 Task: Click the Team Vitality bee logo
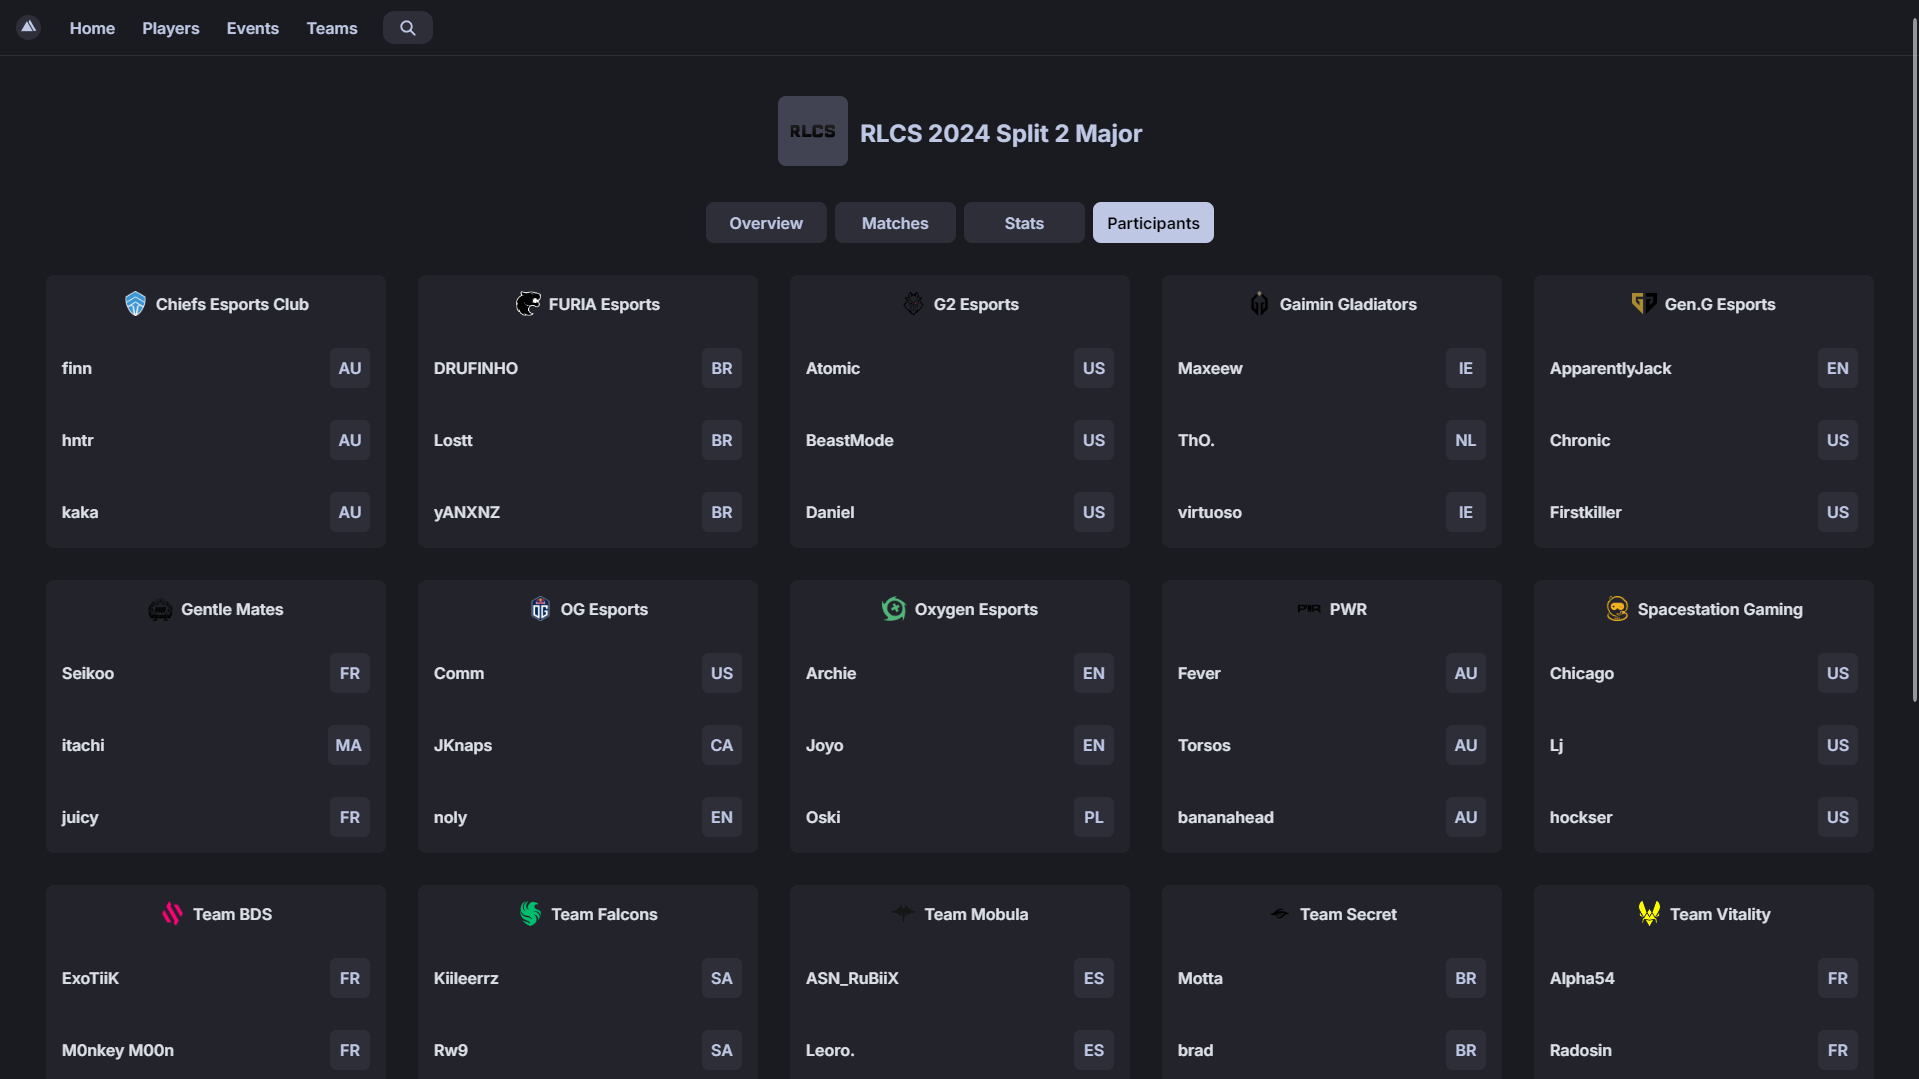click(x=1649, y=914)
